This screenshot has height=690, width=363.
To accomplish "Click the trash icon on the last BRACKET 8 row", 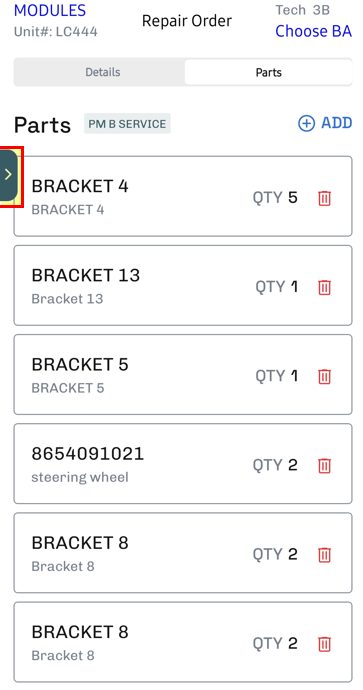I will [324, 644].
